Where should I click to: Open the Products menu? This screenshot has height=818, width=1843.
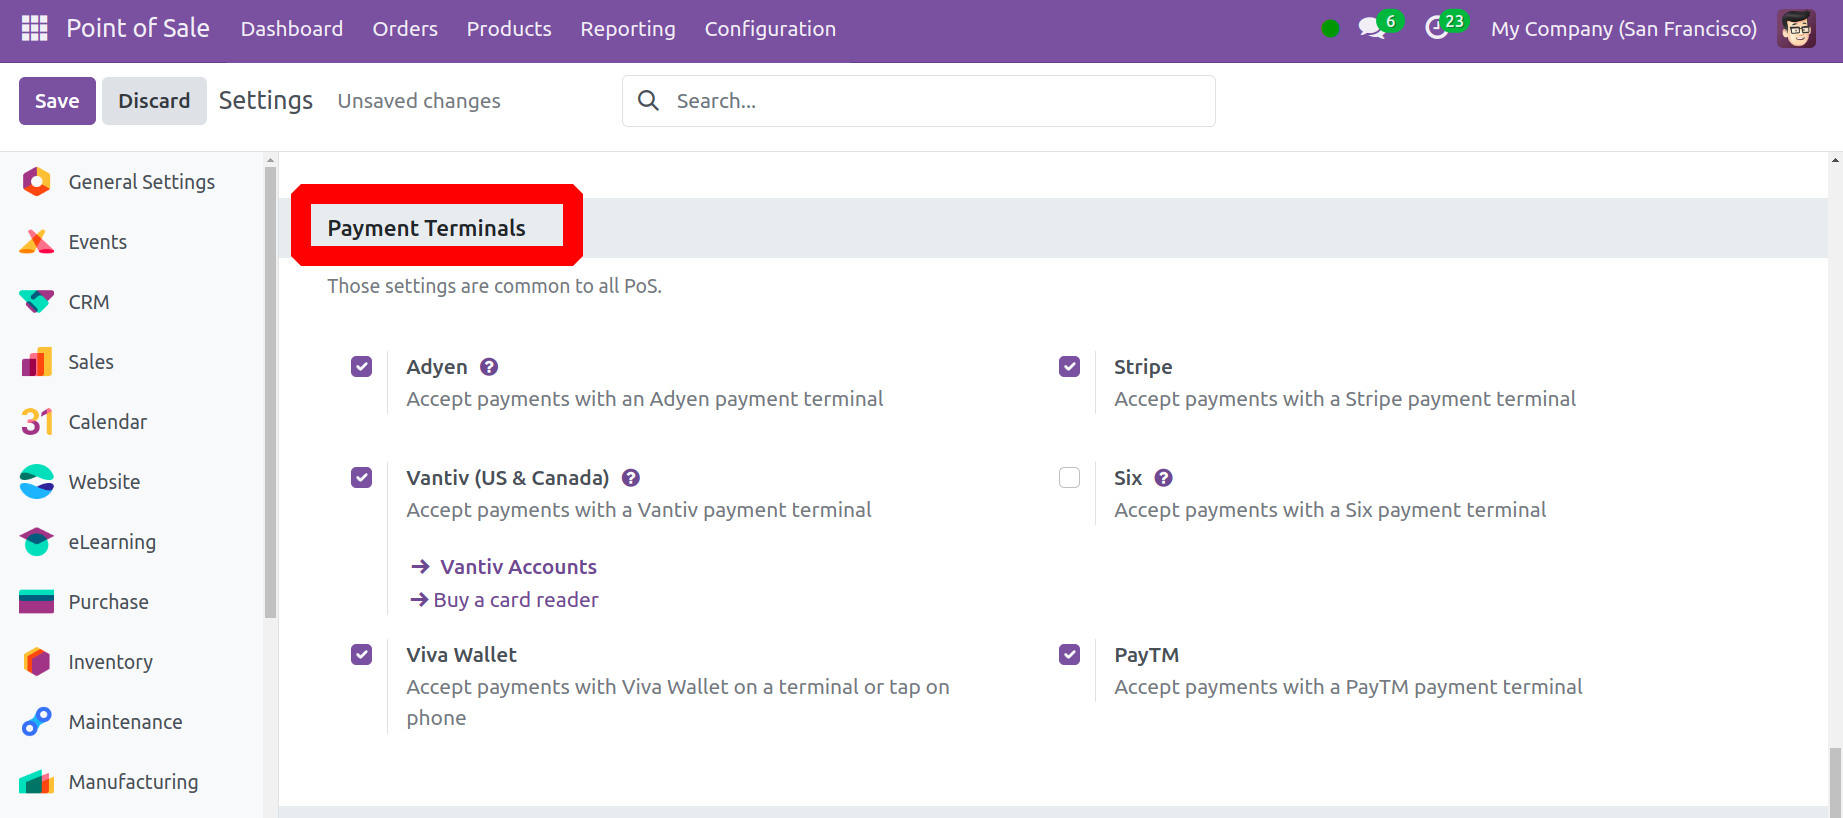coord(509,29)
